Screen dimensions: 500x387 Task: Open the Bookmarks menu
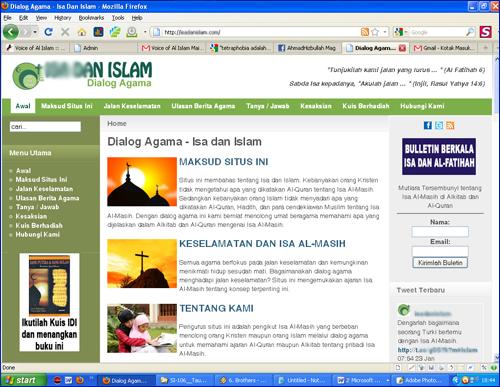[91, 18]
